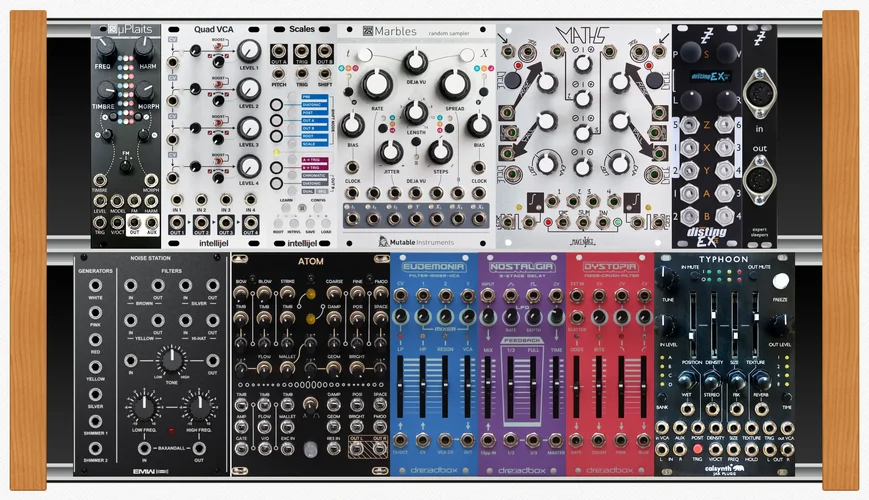
Task: Toggle the OUT MUTE button on Typhoon
Action: [756, 275]
